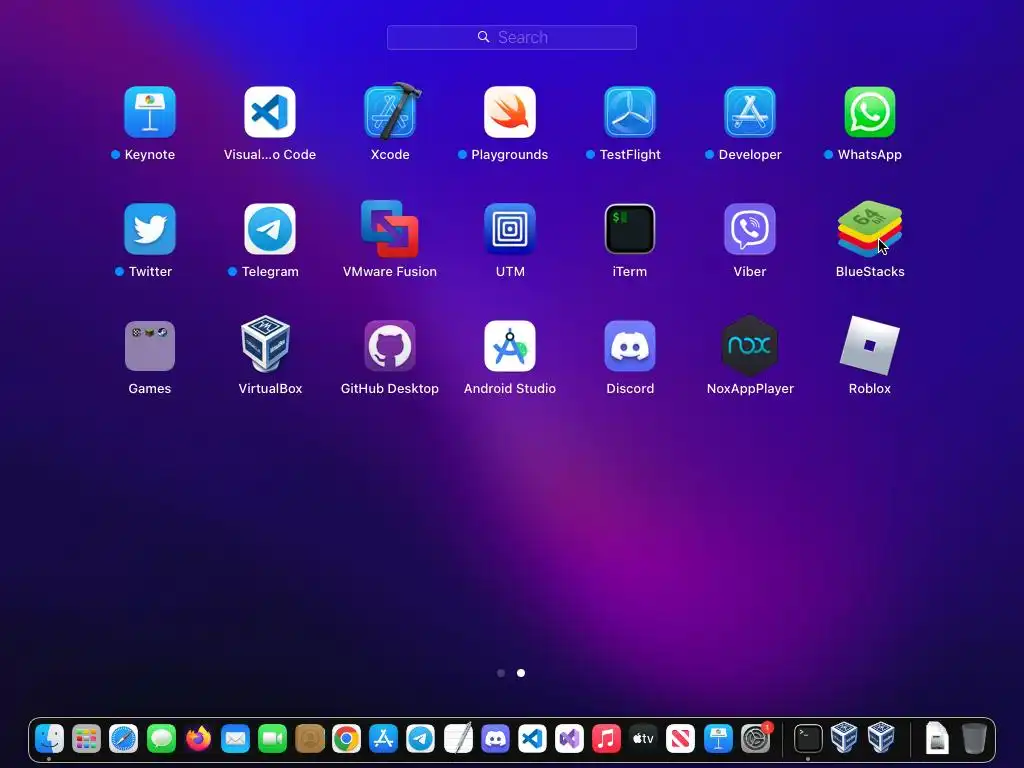The image size is (1024, 768).
Task: Open News app in the Dock
Action: (680, 739)
